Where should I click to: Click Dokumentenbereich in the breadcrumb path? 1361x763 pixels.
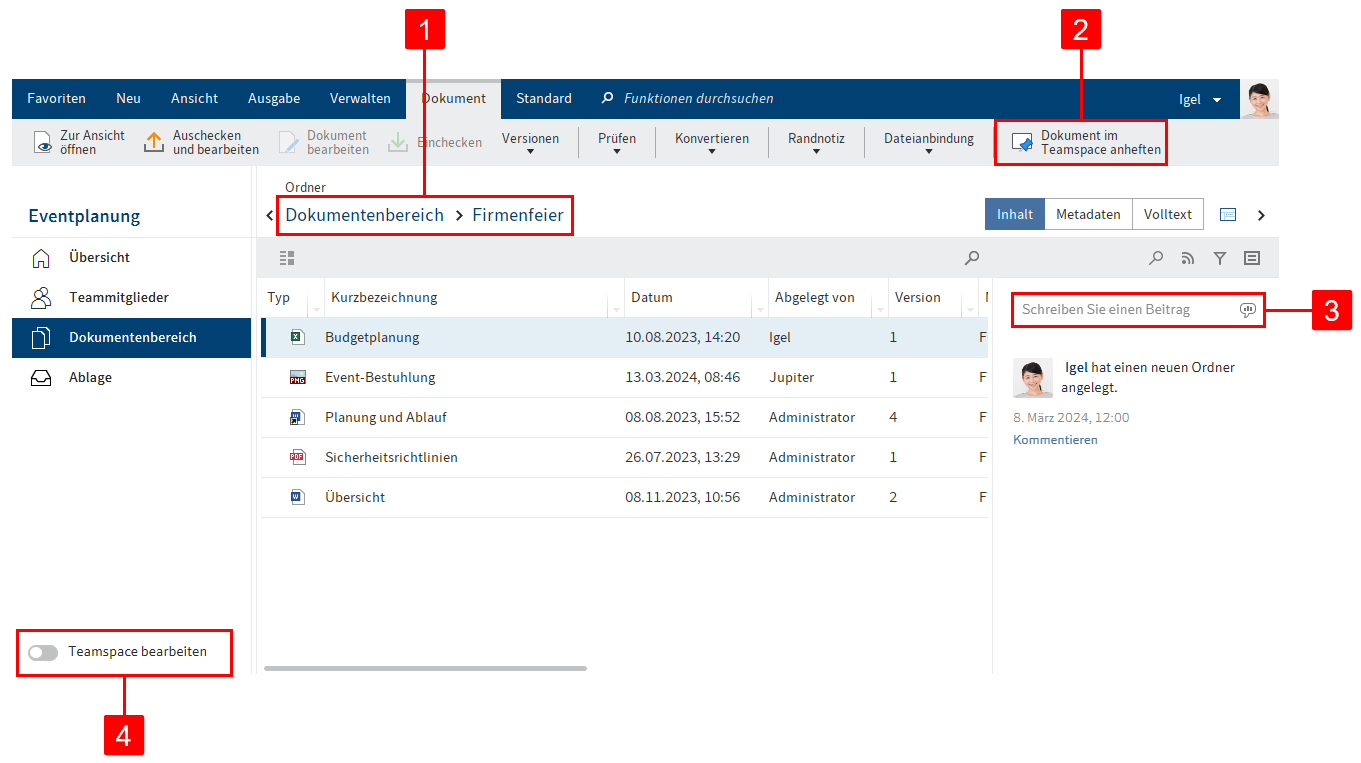(364, 215)
